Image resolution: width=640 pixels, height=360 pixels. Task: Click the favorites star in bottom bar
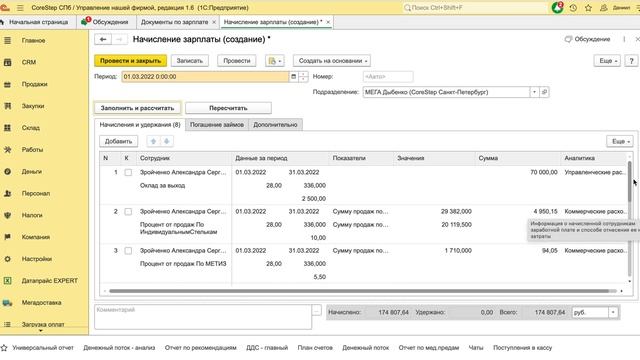(x=4, y=348)
